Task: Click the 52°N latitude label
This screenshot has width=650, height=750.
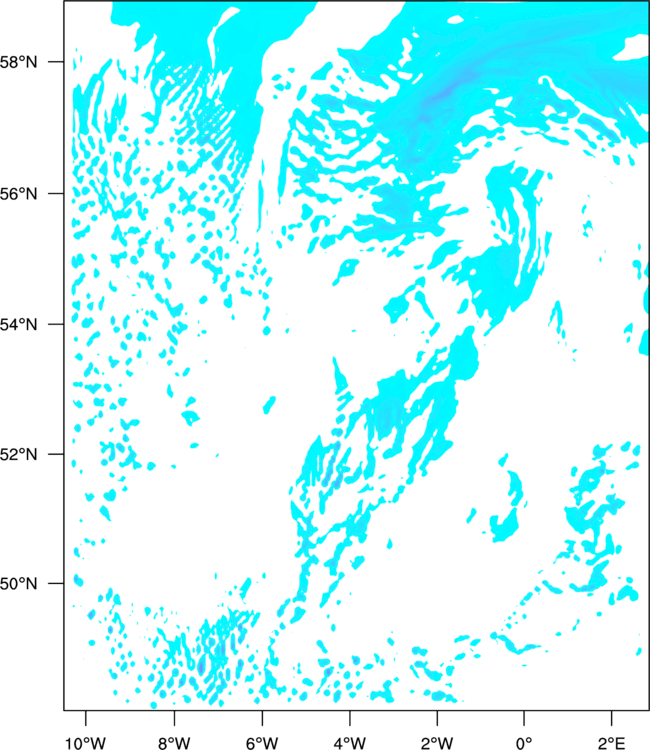Action: tap(18, 454)
